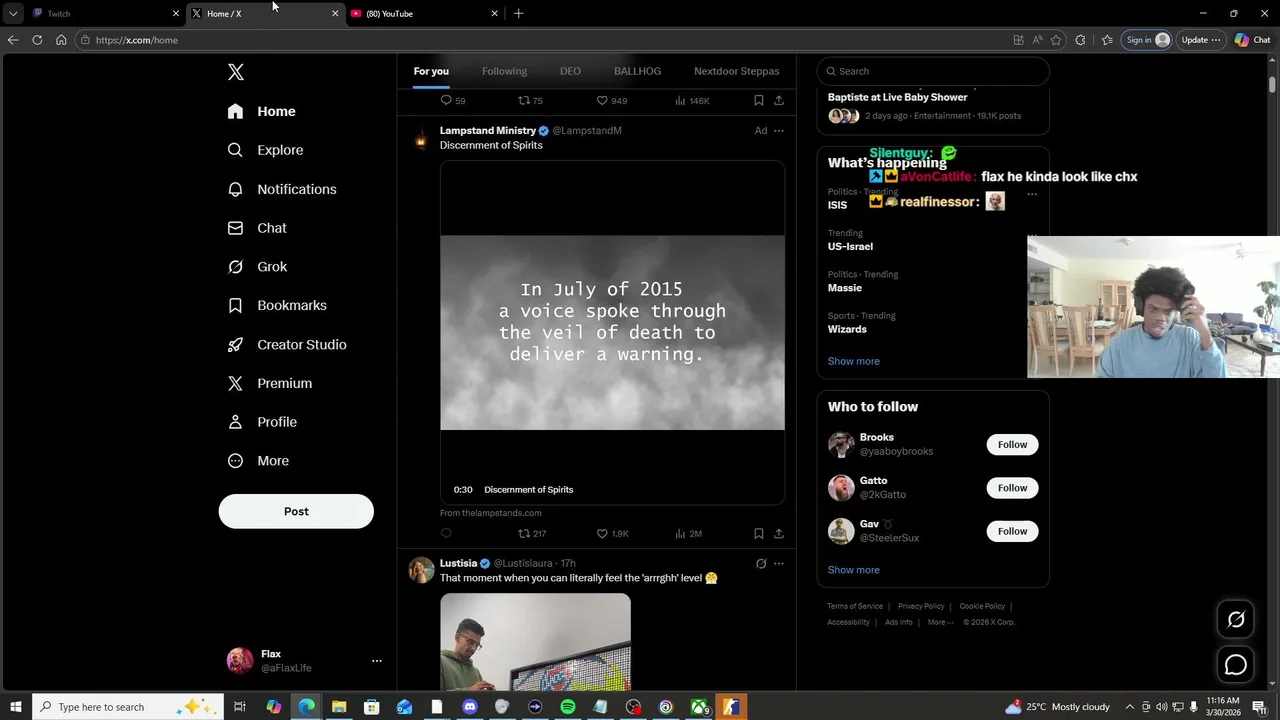This screenshot has height=720, width=1280.
Task: Bookmark the Lampstand Ministry post
Action: tap(759, 534)
